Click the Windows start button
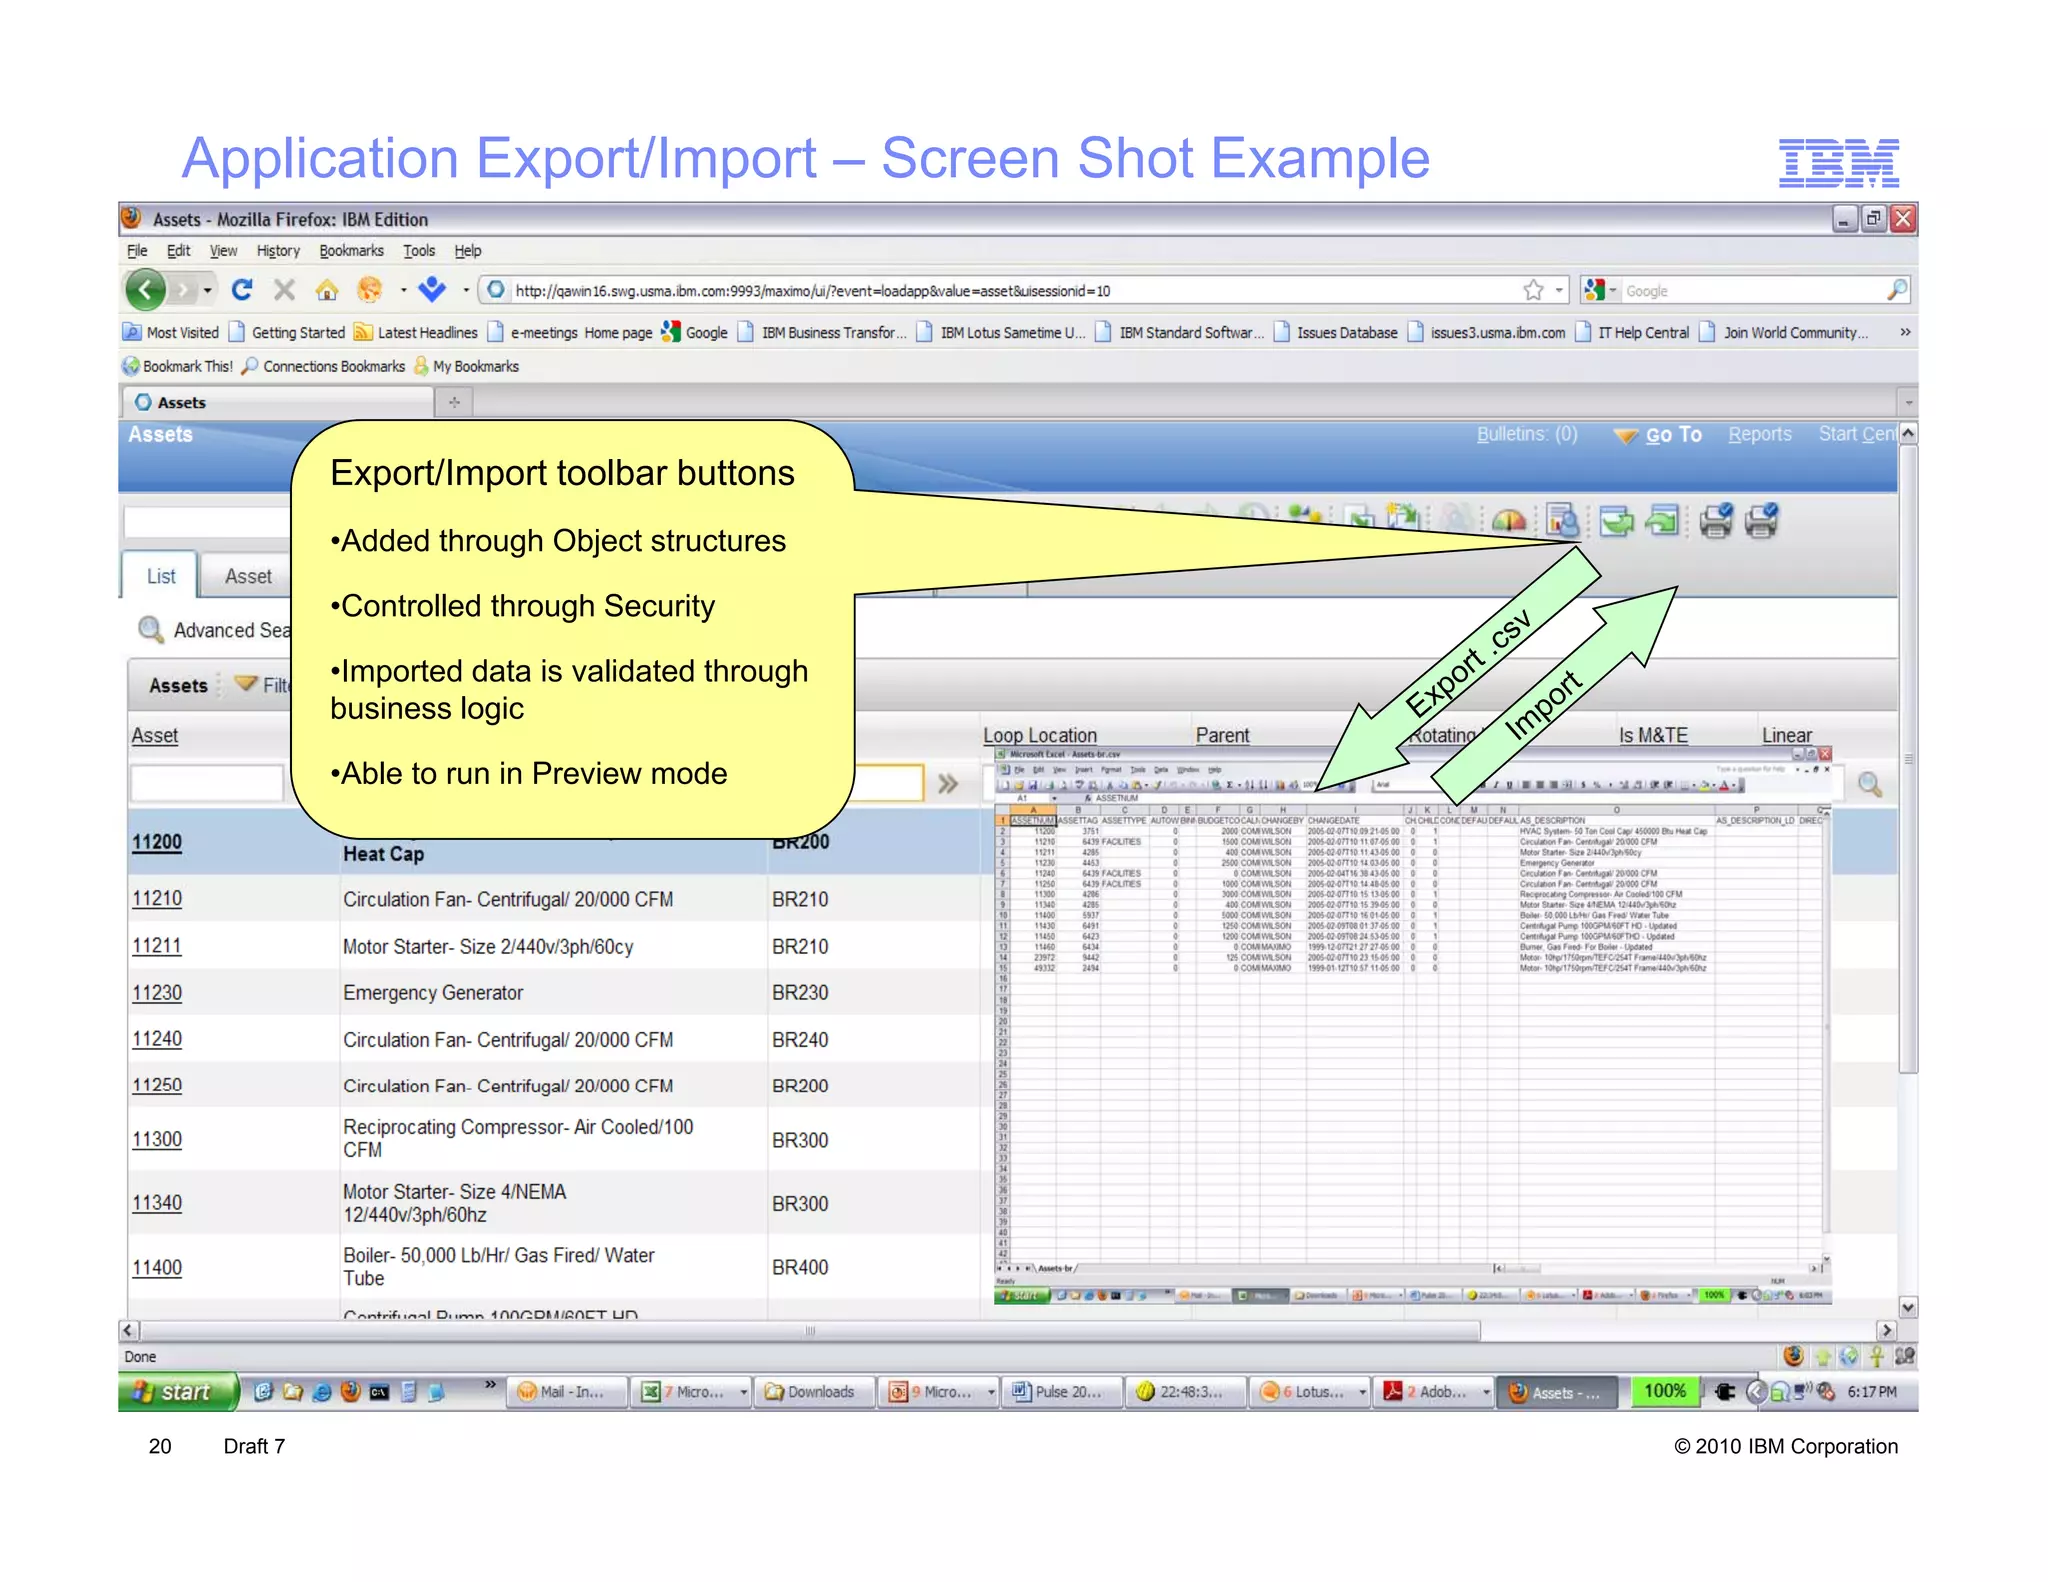2048x1582 pixels. (x=178, y=1391)
